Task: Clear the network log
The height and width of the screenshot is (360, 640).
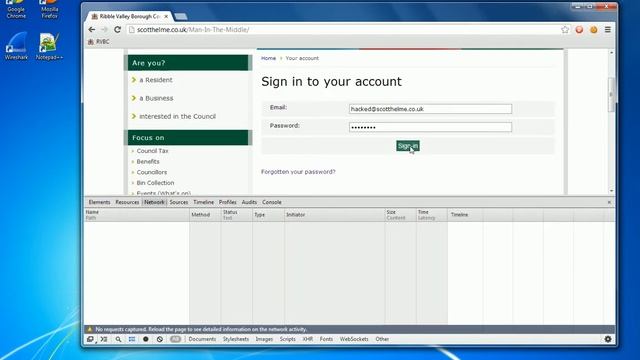Action: pyautogui.click(x=160, y=339)
